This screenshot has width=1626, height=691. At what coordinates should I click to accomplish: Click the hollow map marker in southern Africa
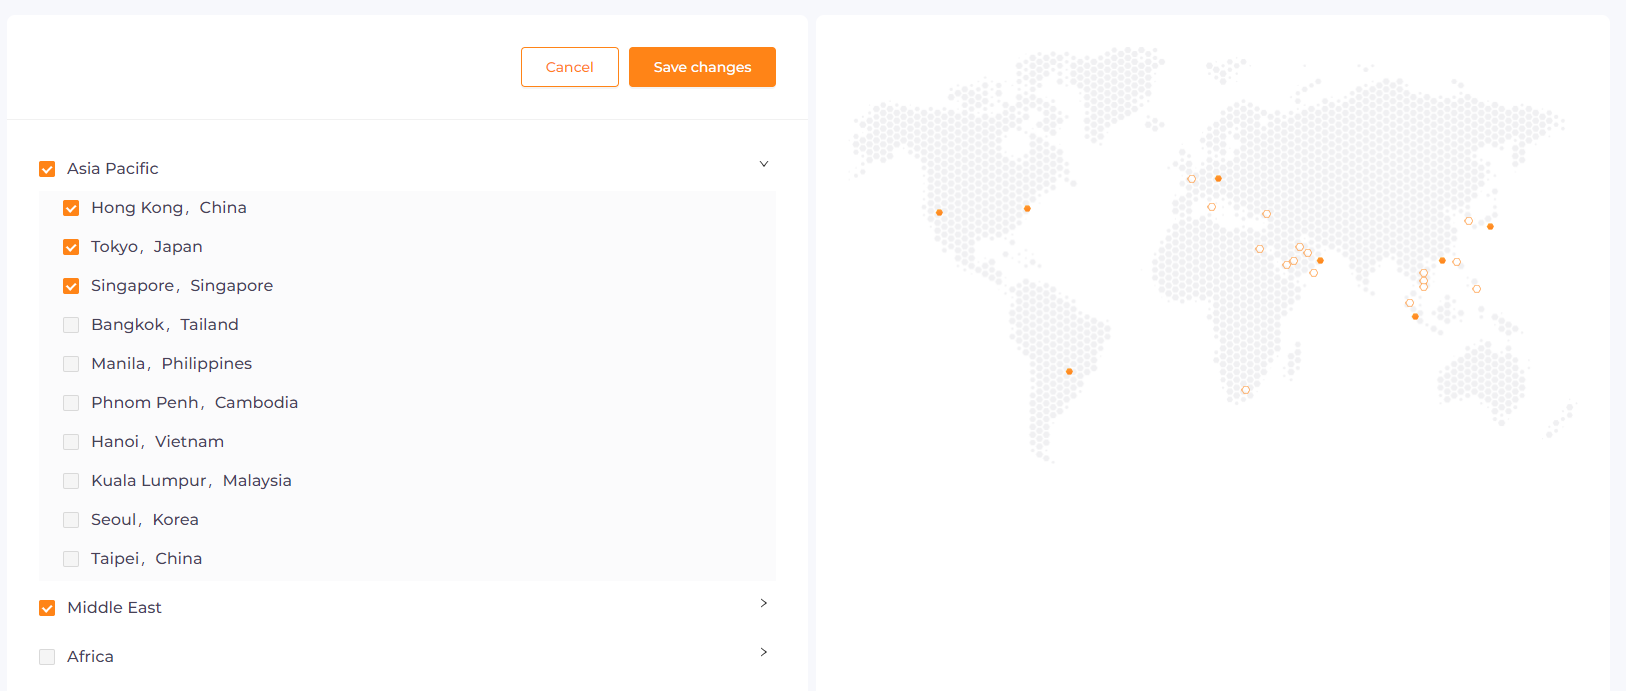1245,390
